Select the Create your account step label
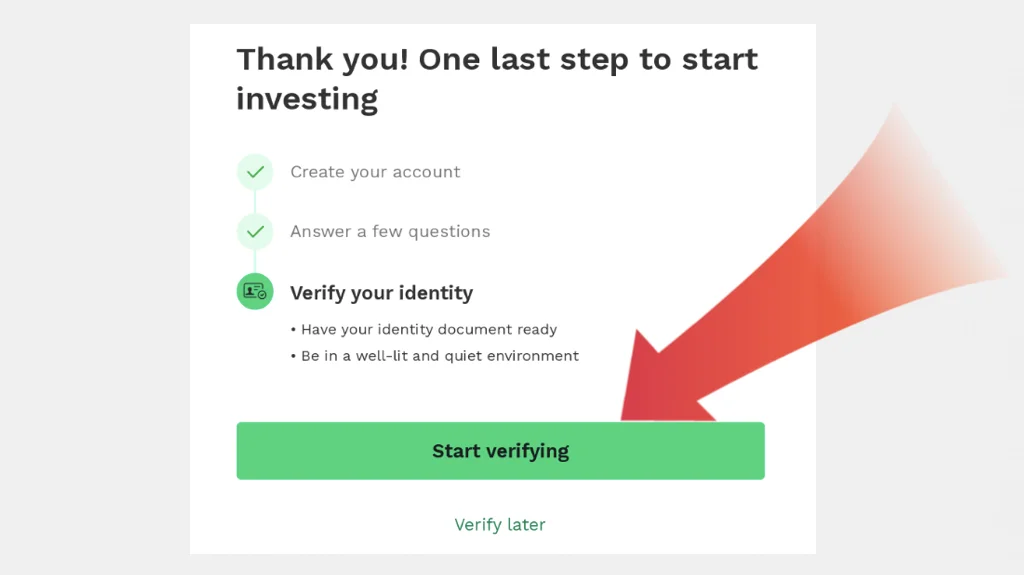The height and width of the screenshot is (575, 1024). [375, 172]
